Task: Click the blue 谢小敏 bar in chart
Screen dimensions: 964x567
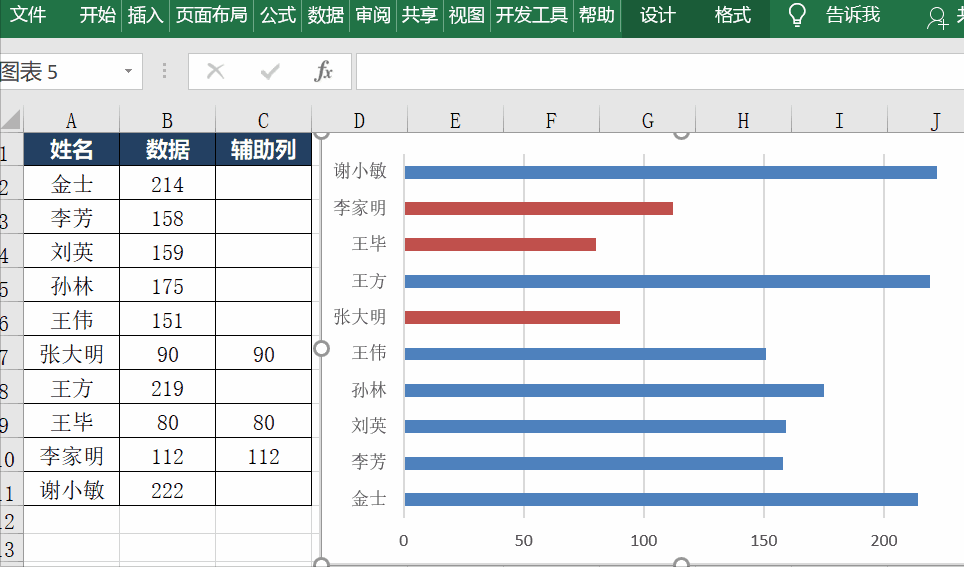Action: 671,172
